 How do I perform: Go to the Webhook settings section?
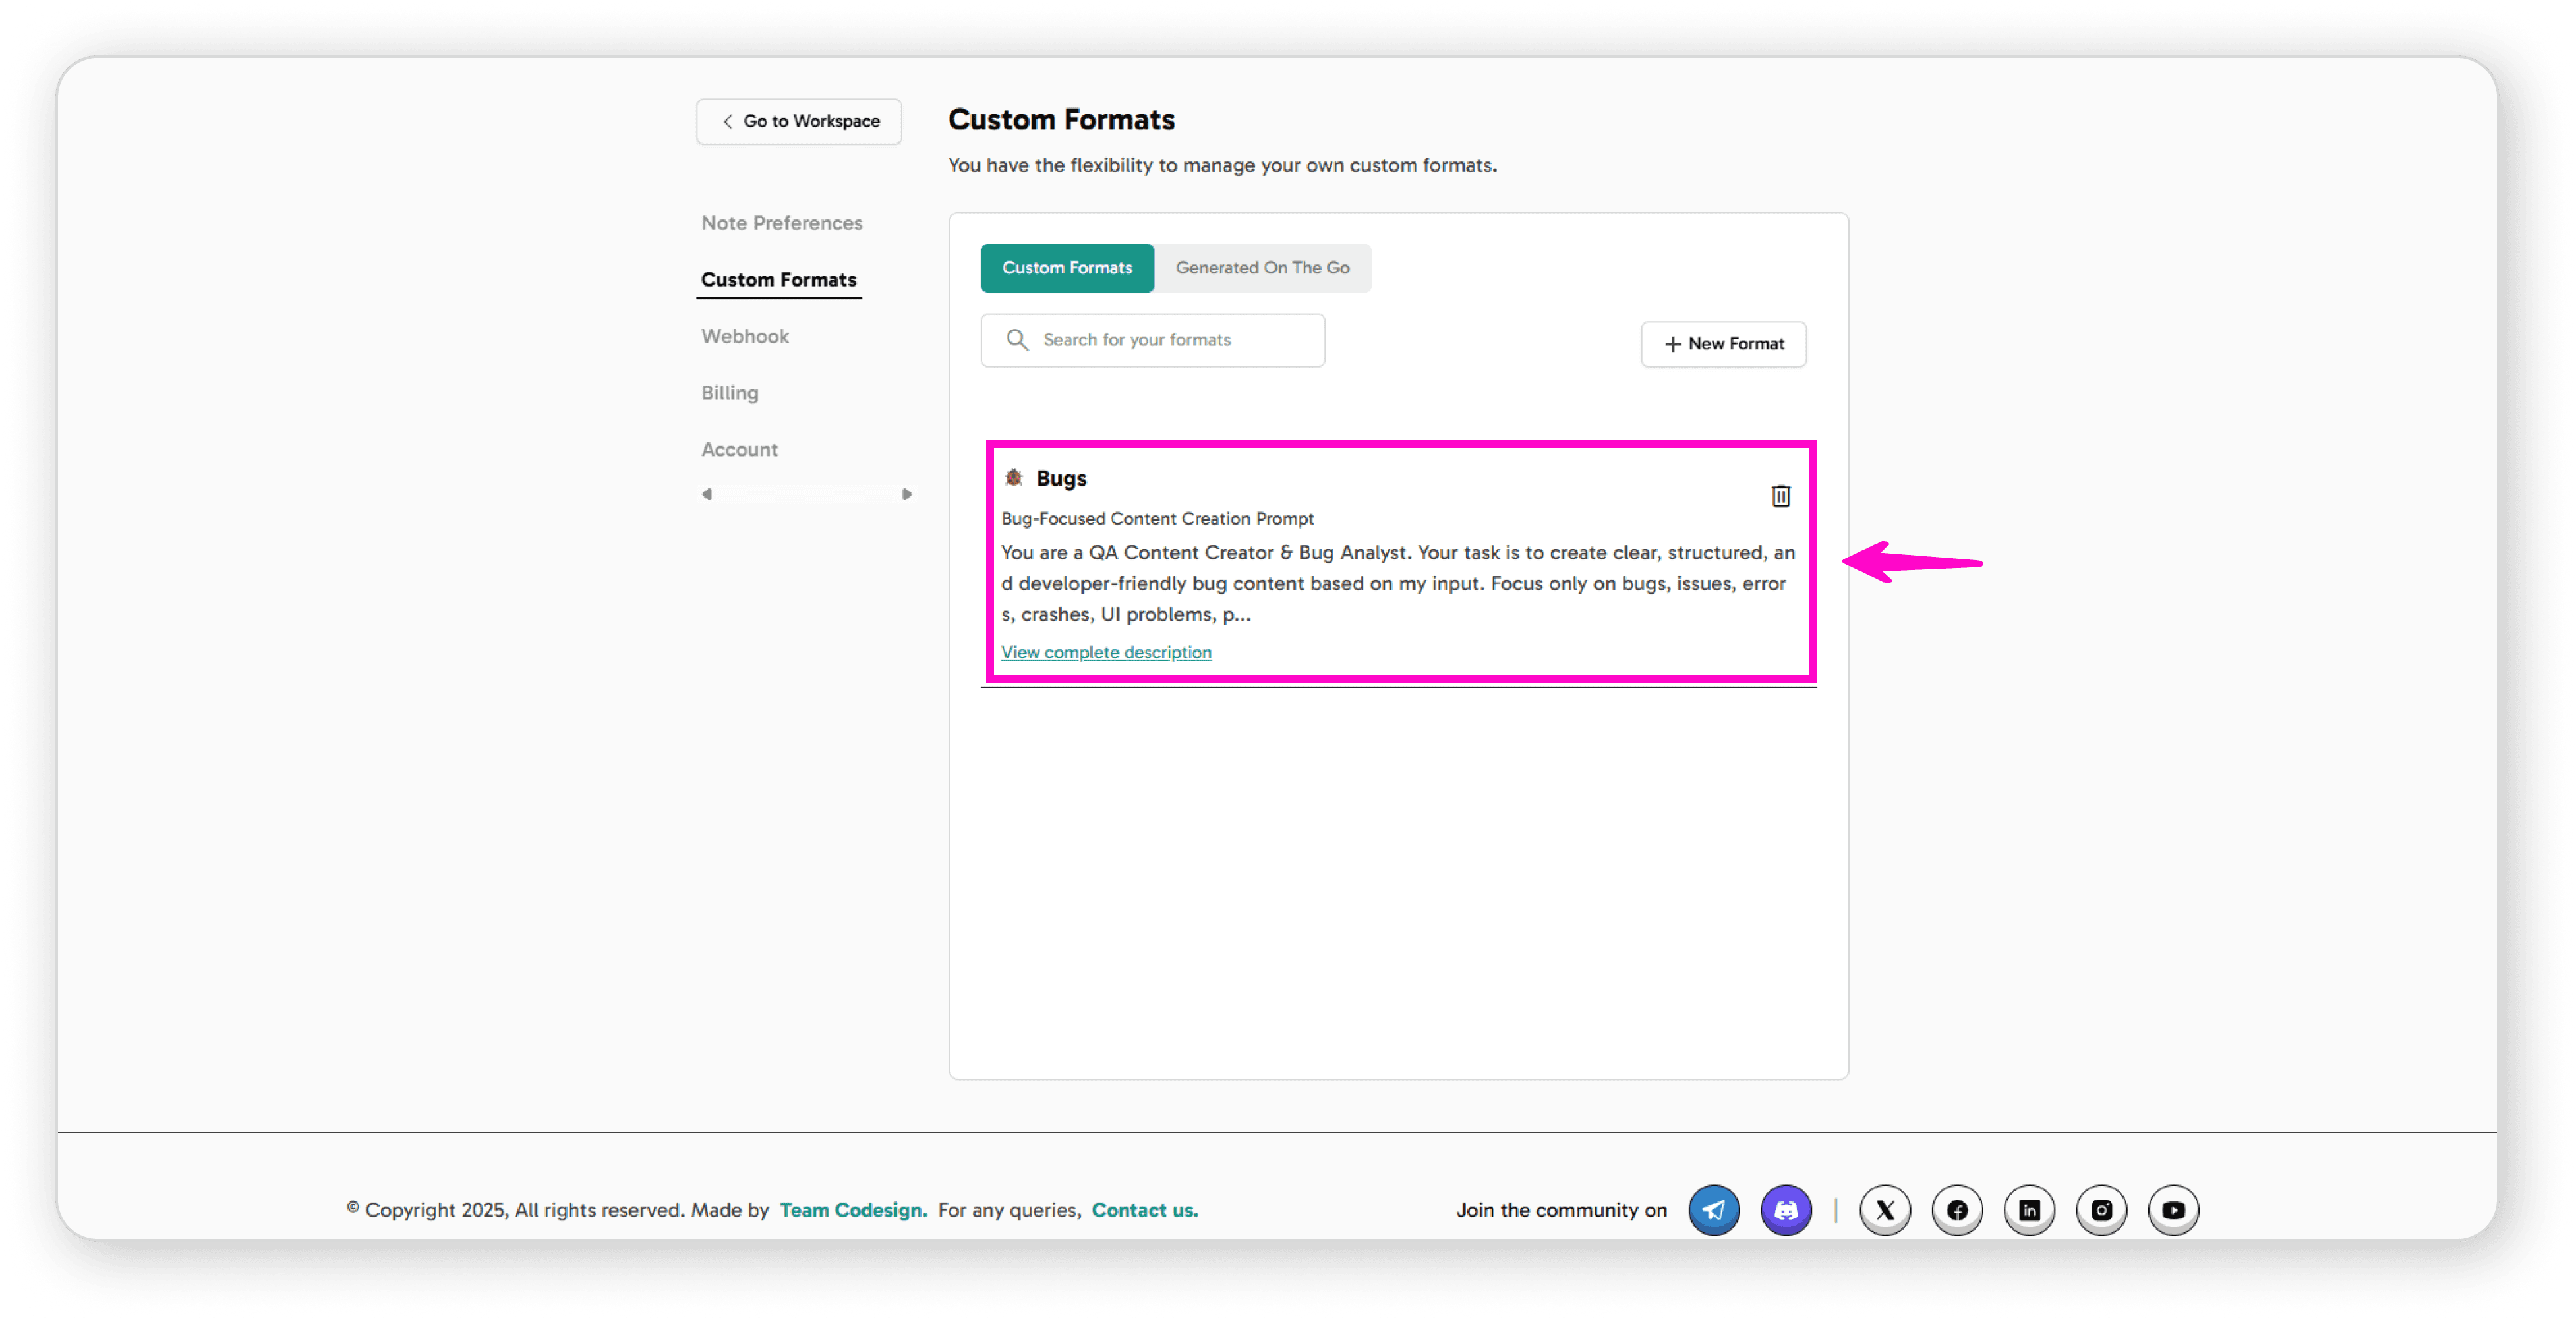[x=744, y=336]
